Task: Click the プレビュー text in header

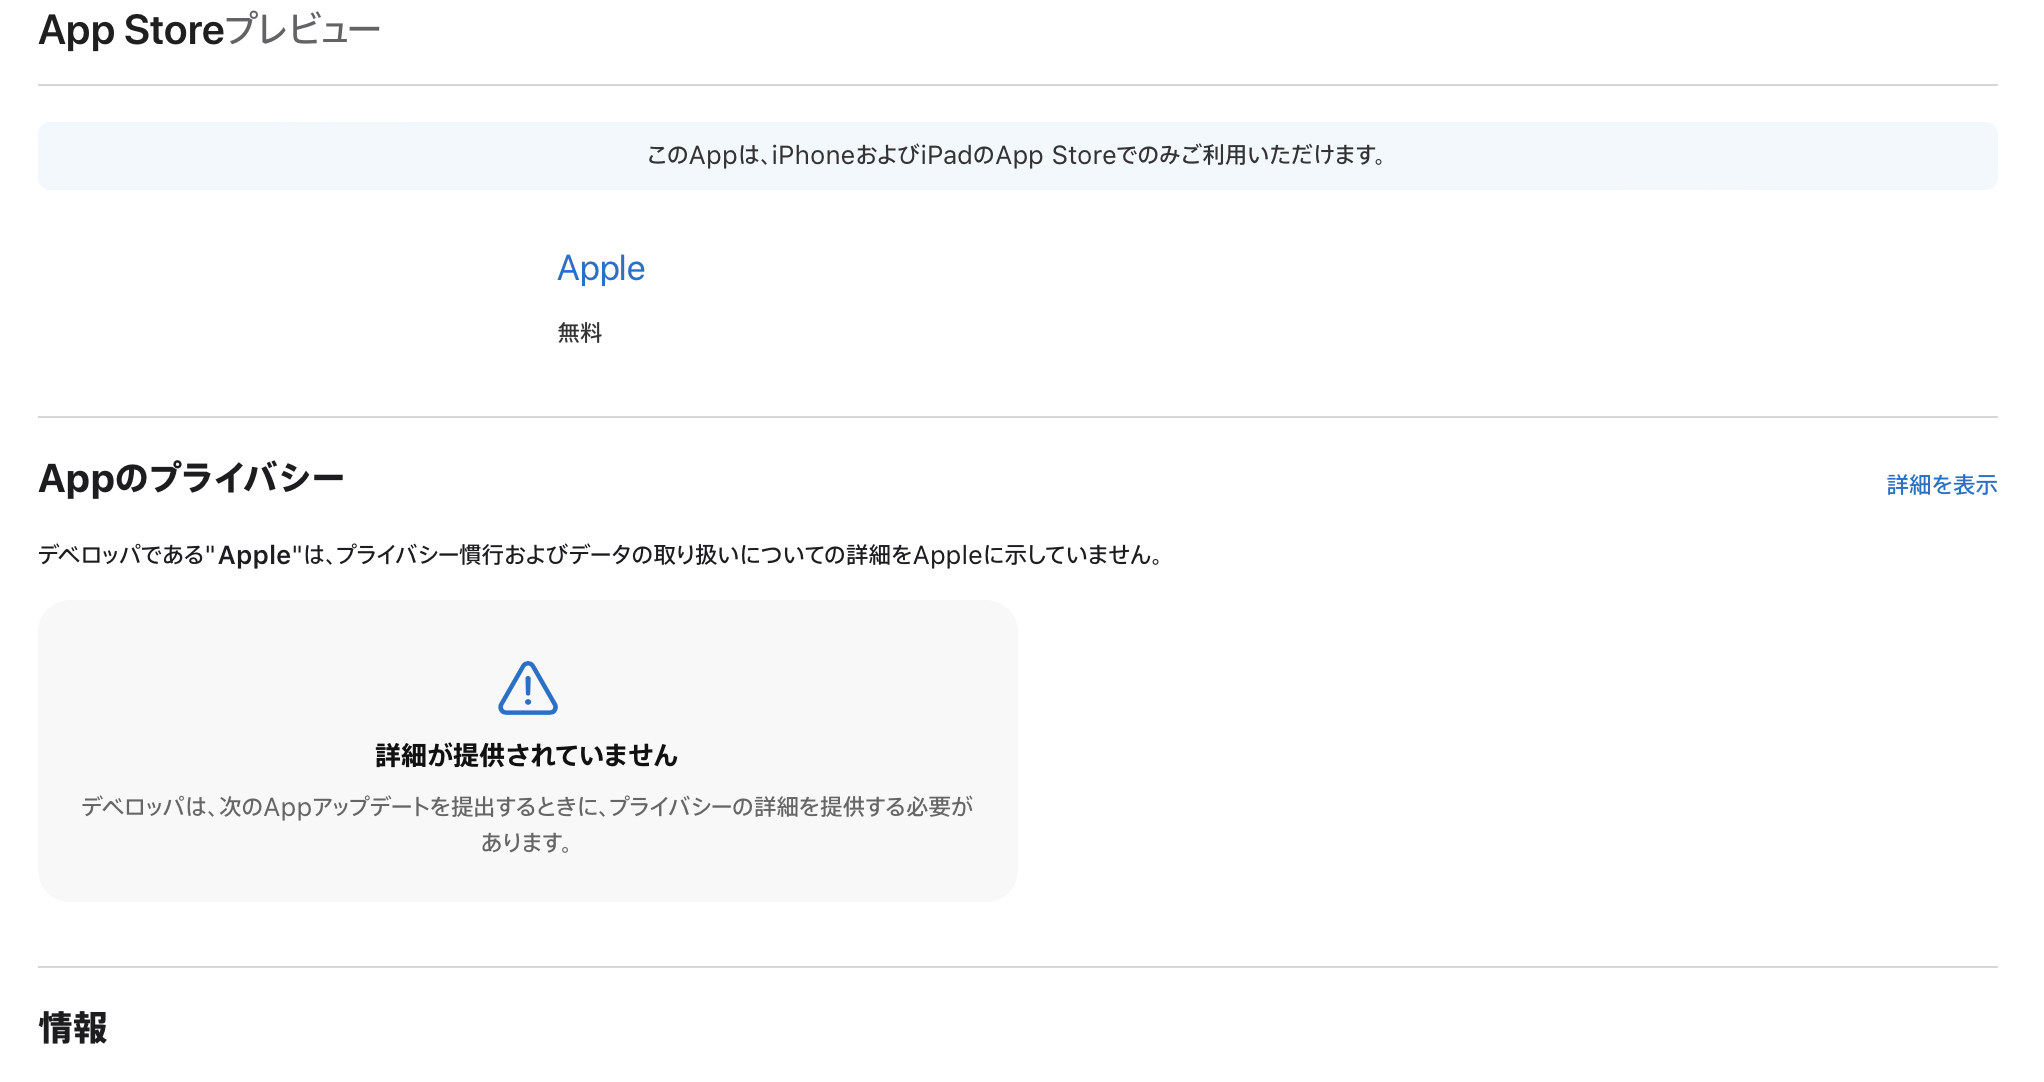Action: 303,30
